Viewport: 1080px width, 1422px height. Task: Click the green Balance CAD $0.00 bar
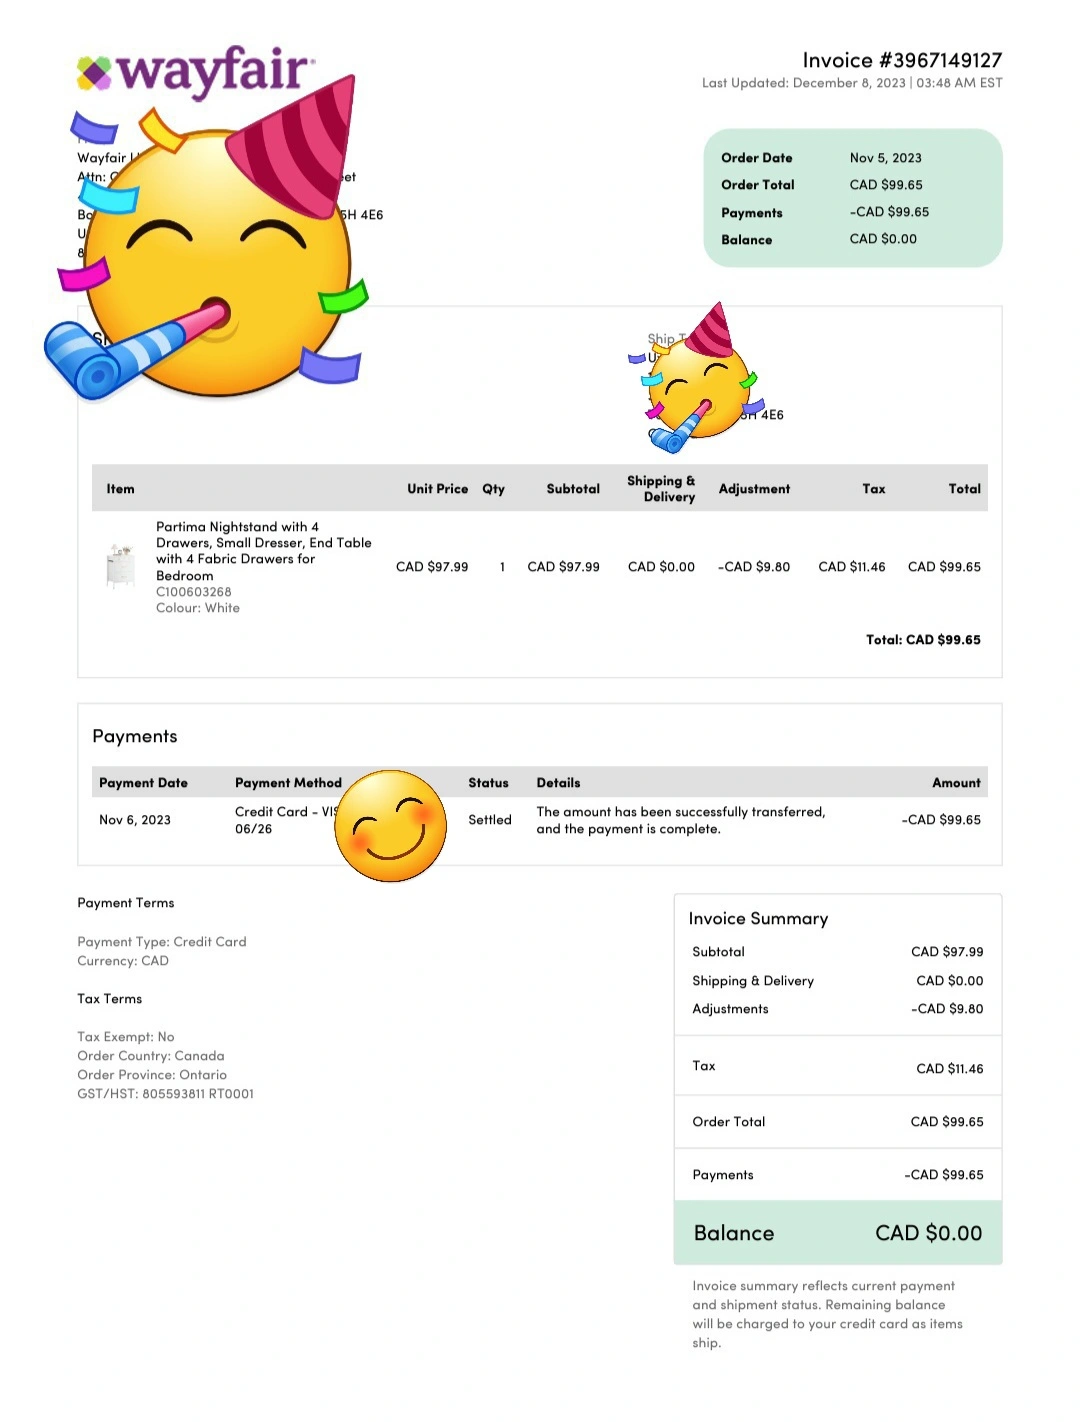coord(838,1233)
